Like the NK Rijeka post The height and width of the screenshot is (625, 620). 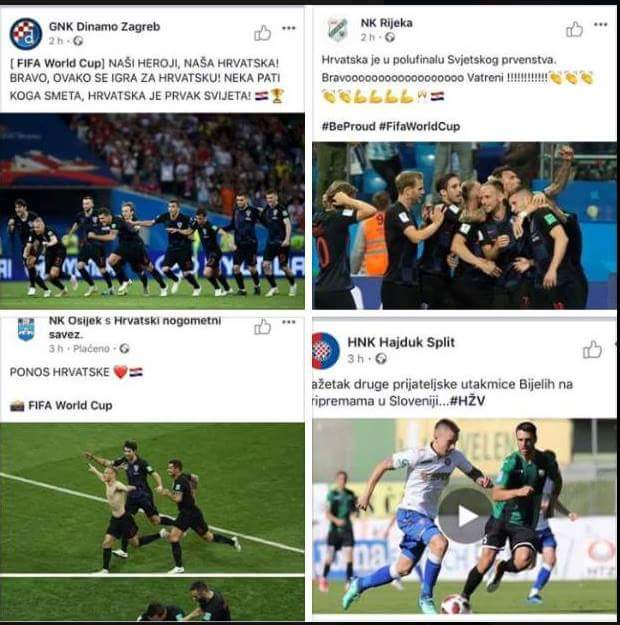[575, 29]
